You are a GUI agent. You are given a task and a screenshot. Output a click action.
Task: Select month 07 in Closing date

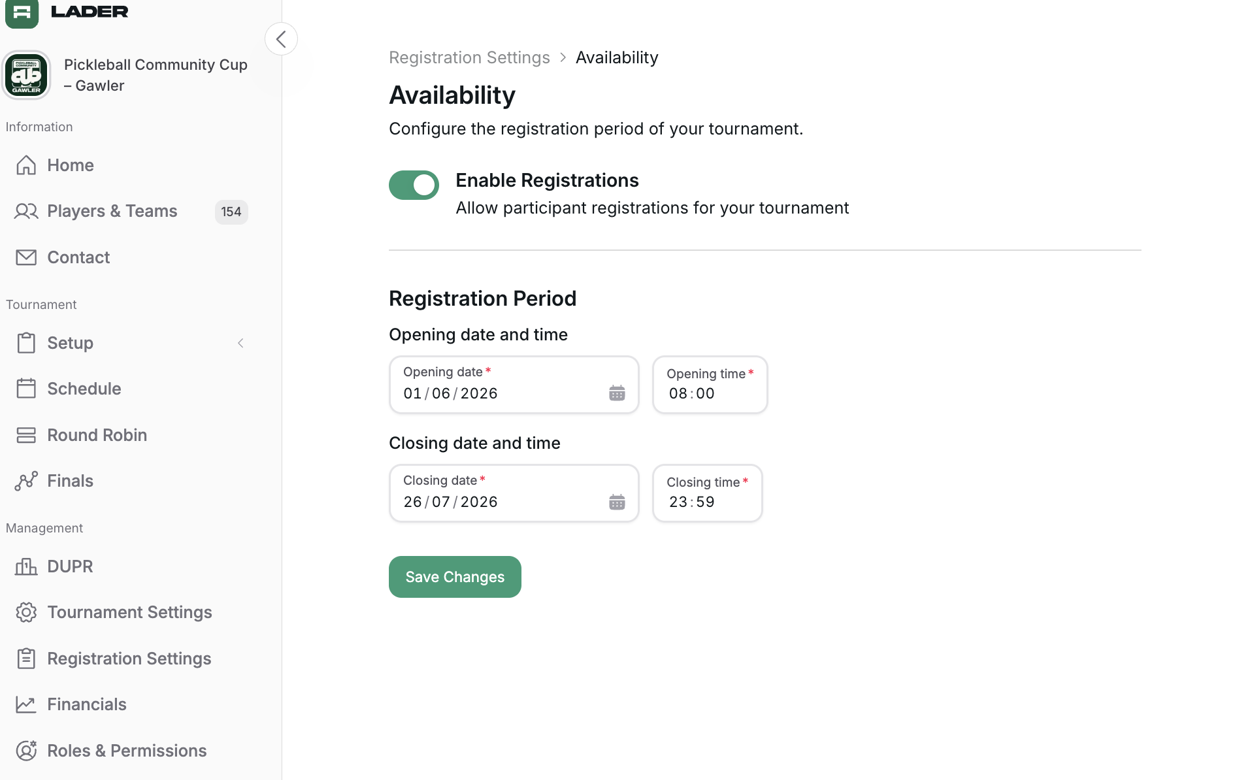pyautogui.click(x=441, y=502)
